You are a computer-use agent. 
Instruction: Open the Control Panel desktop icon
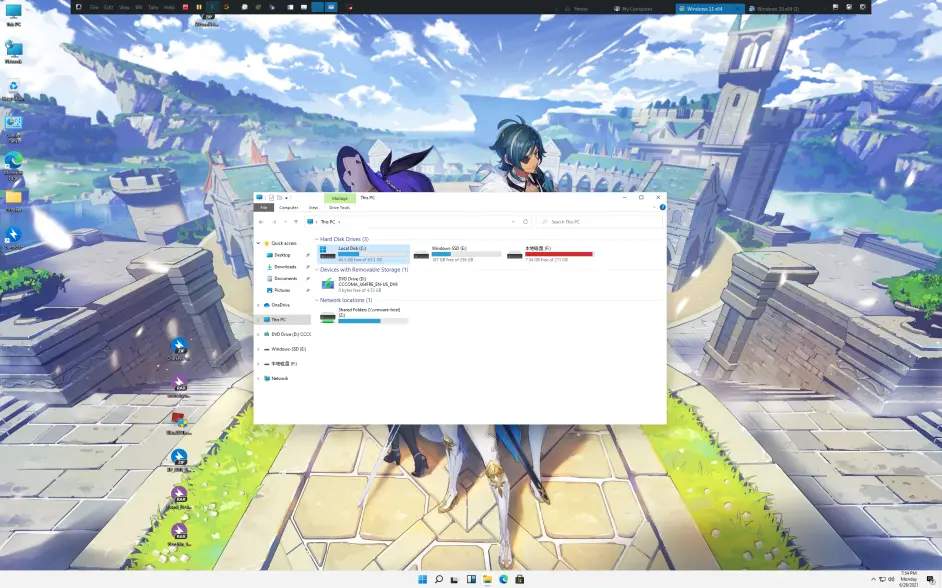[x=13, y=129]
